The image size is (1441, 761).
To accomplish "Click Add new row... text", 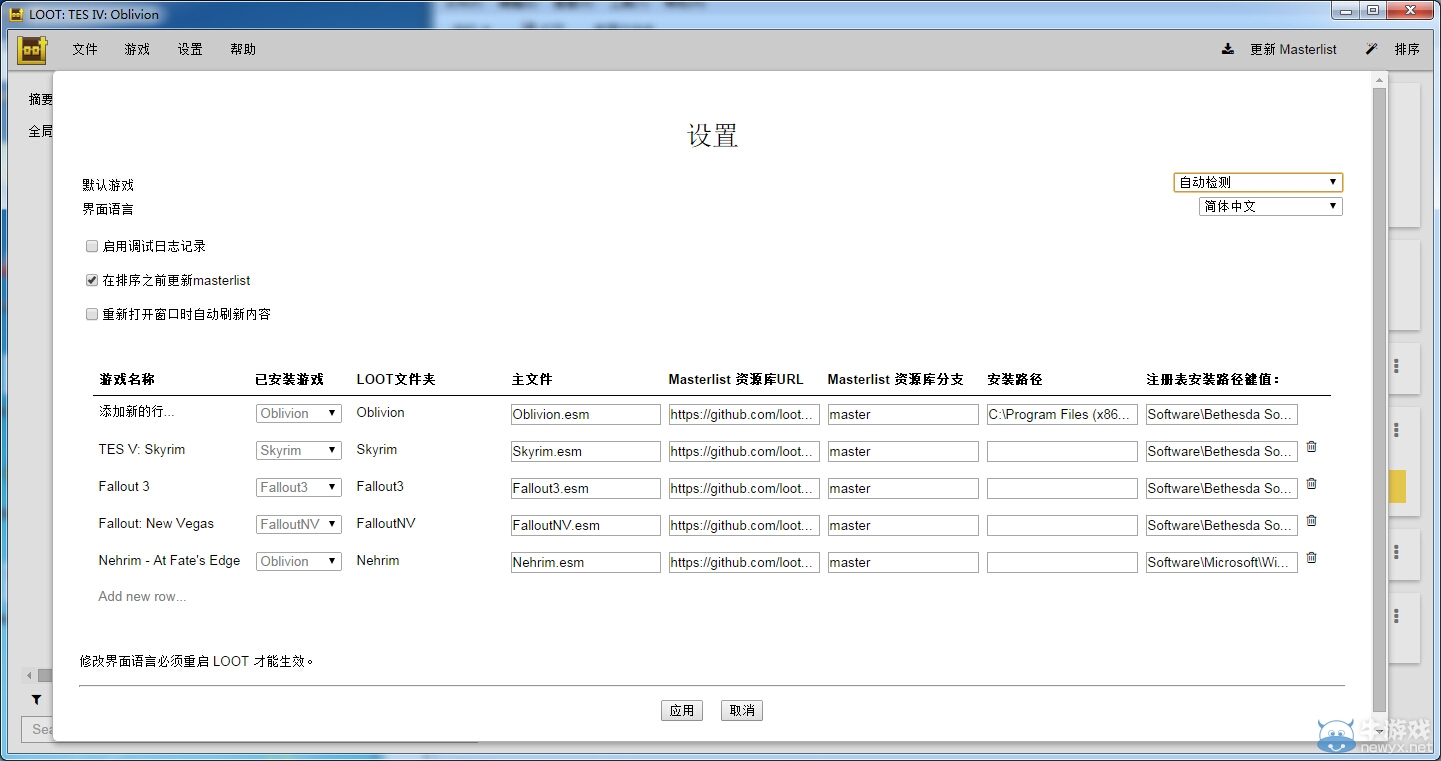I will 142,596.
